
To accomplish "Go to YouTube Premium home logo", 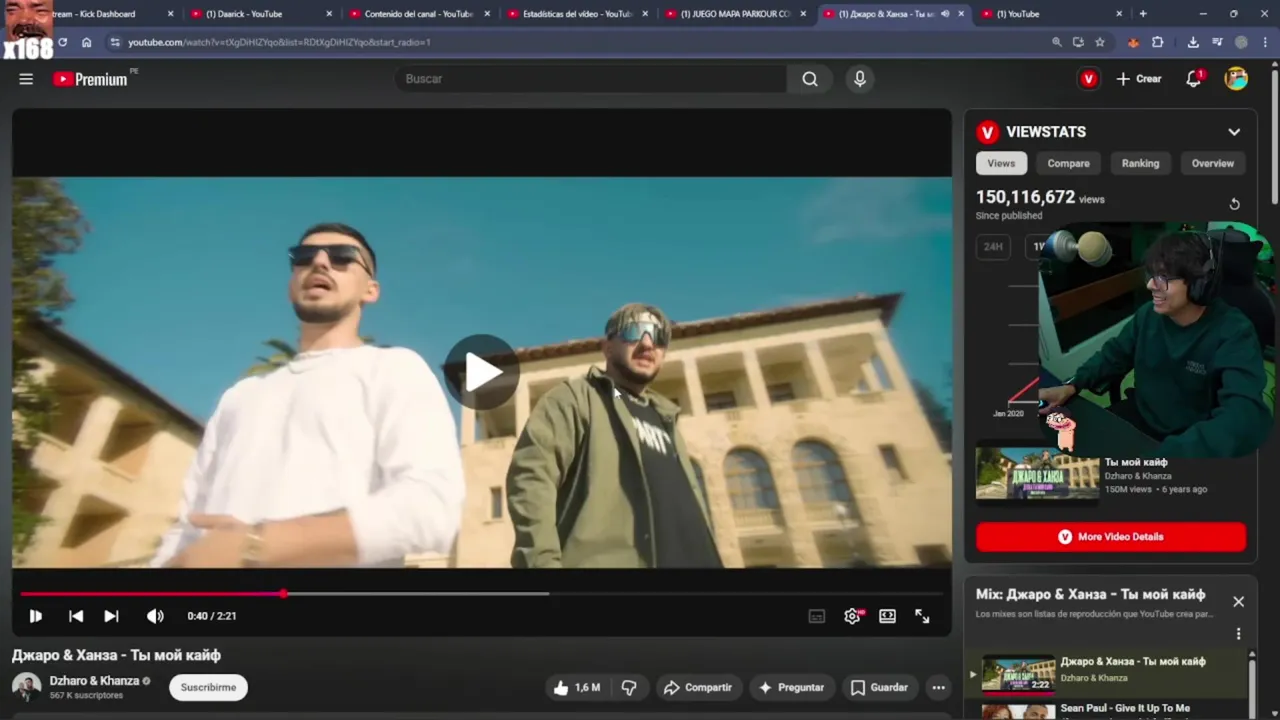I will [x=91, y=79].
